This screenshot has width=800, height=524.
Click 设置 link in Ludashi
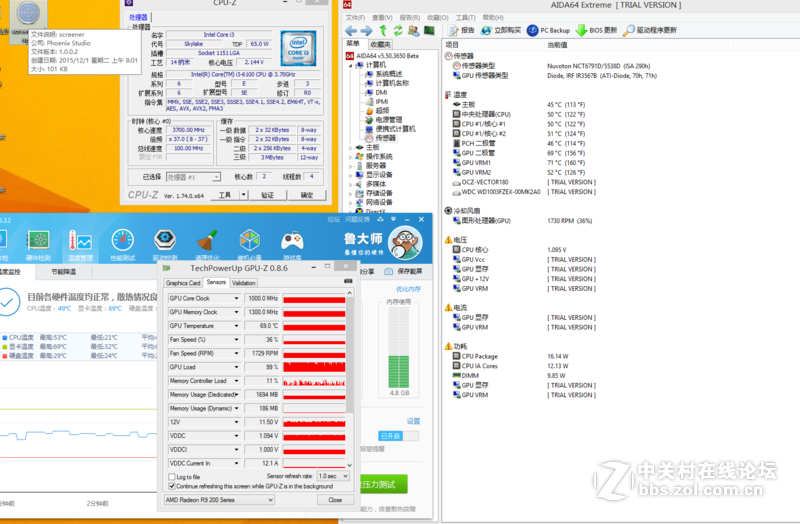tap(413, 421)
